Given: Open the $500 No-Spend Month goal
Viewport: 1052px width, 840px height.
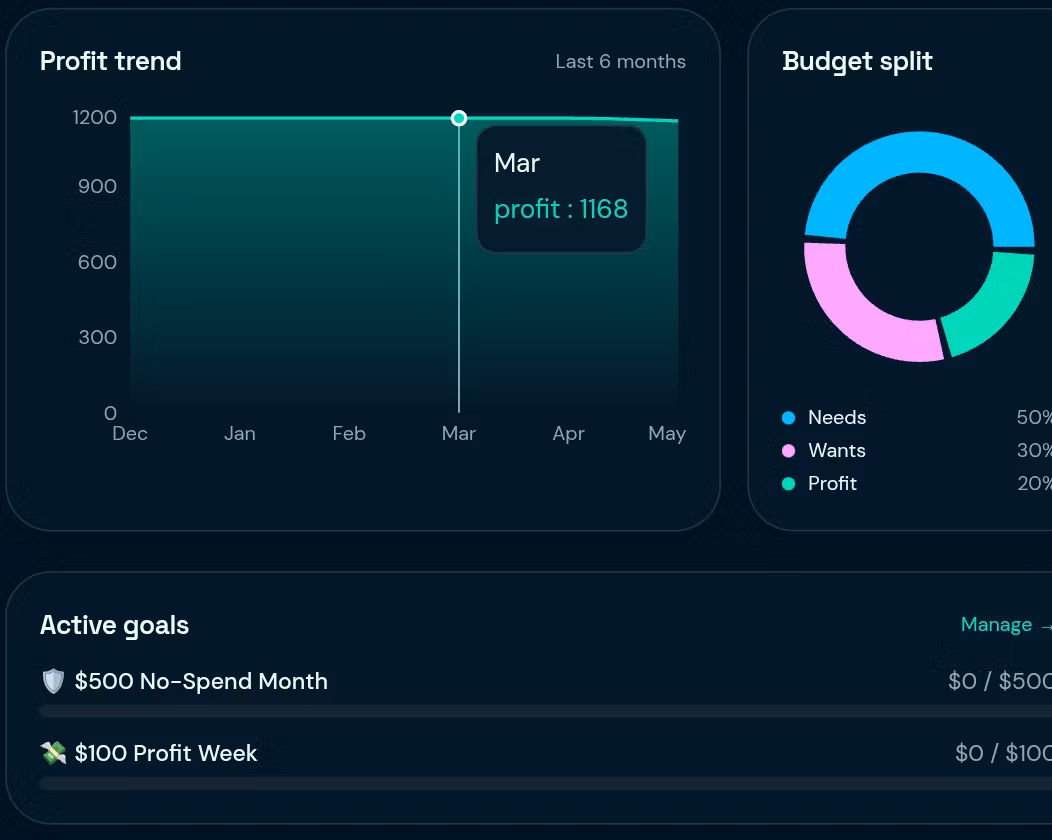Looking at the screenshot, I should point(201,681).
